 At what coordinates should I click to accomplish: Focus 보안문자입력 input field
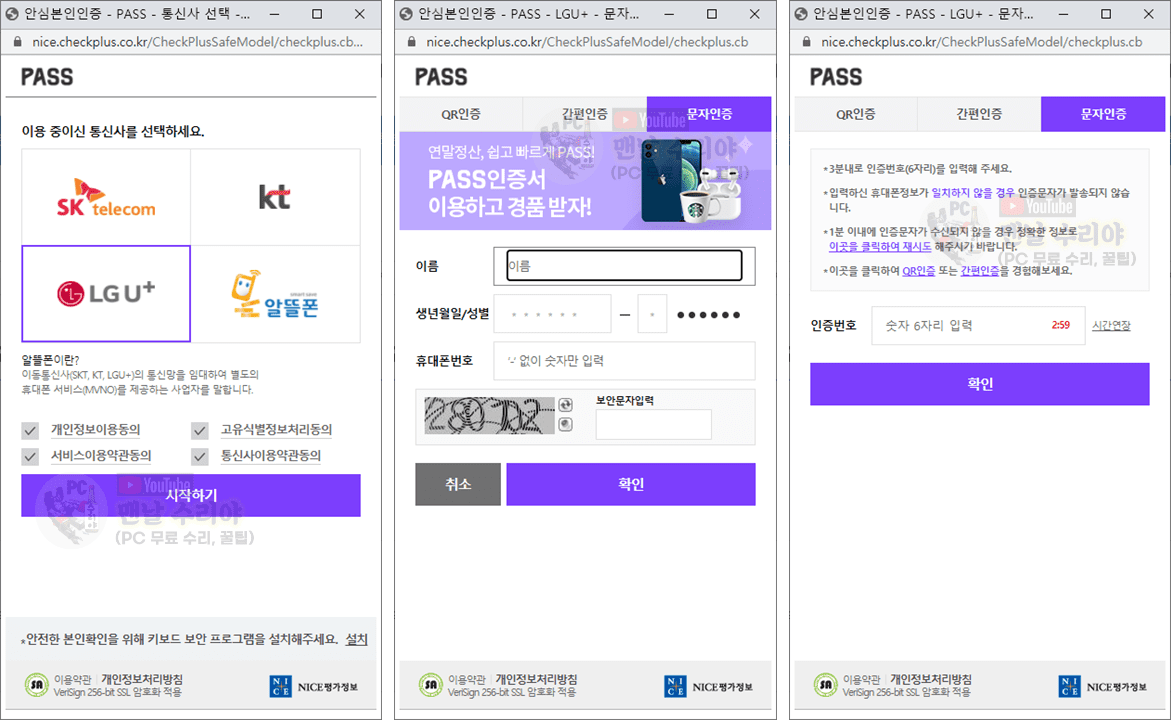pos(653,424)
